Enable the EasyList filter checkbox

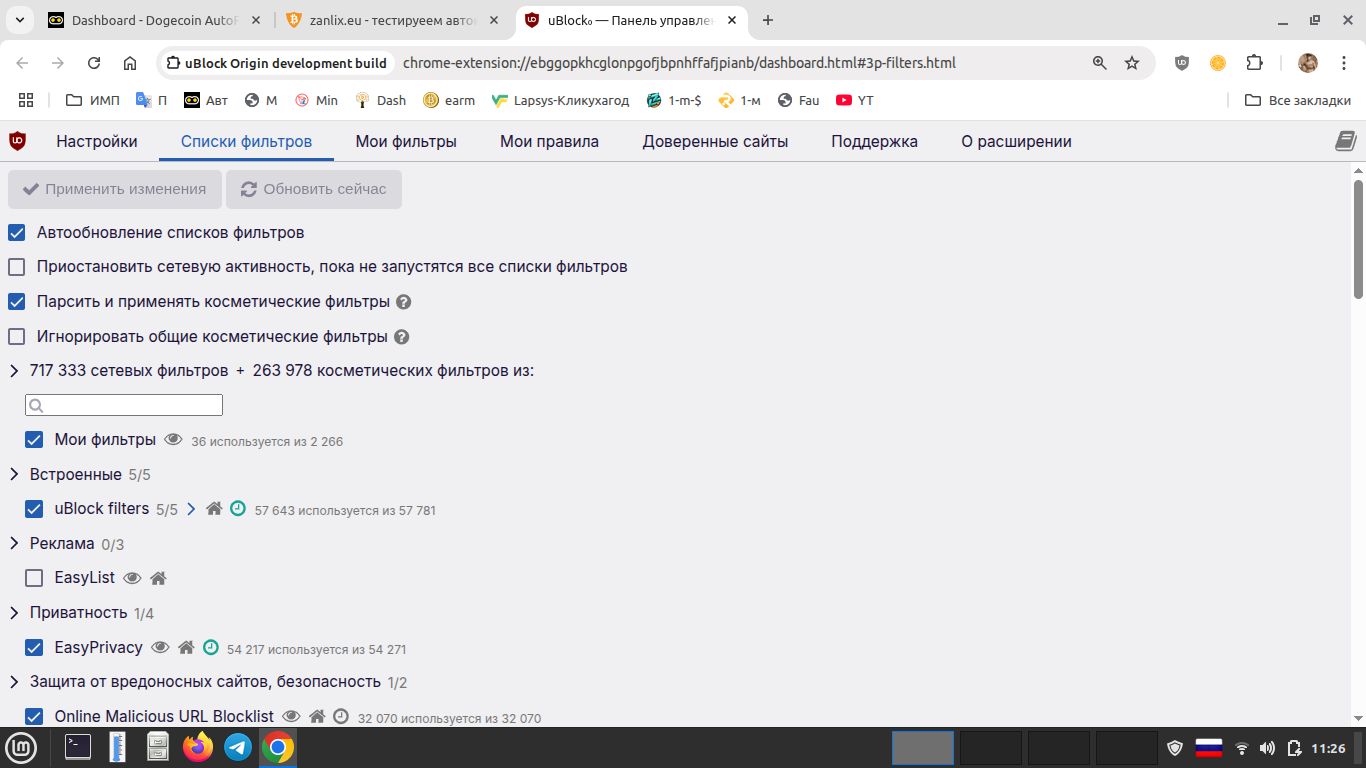tap(34, 578)
